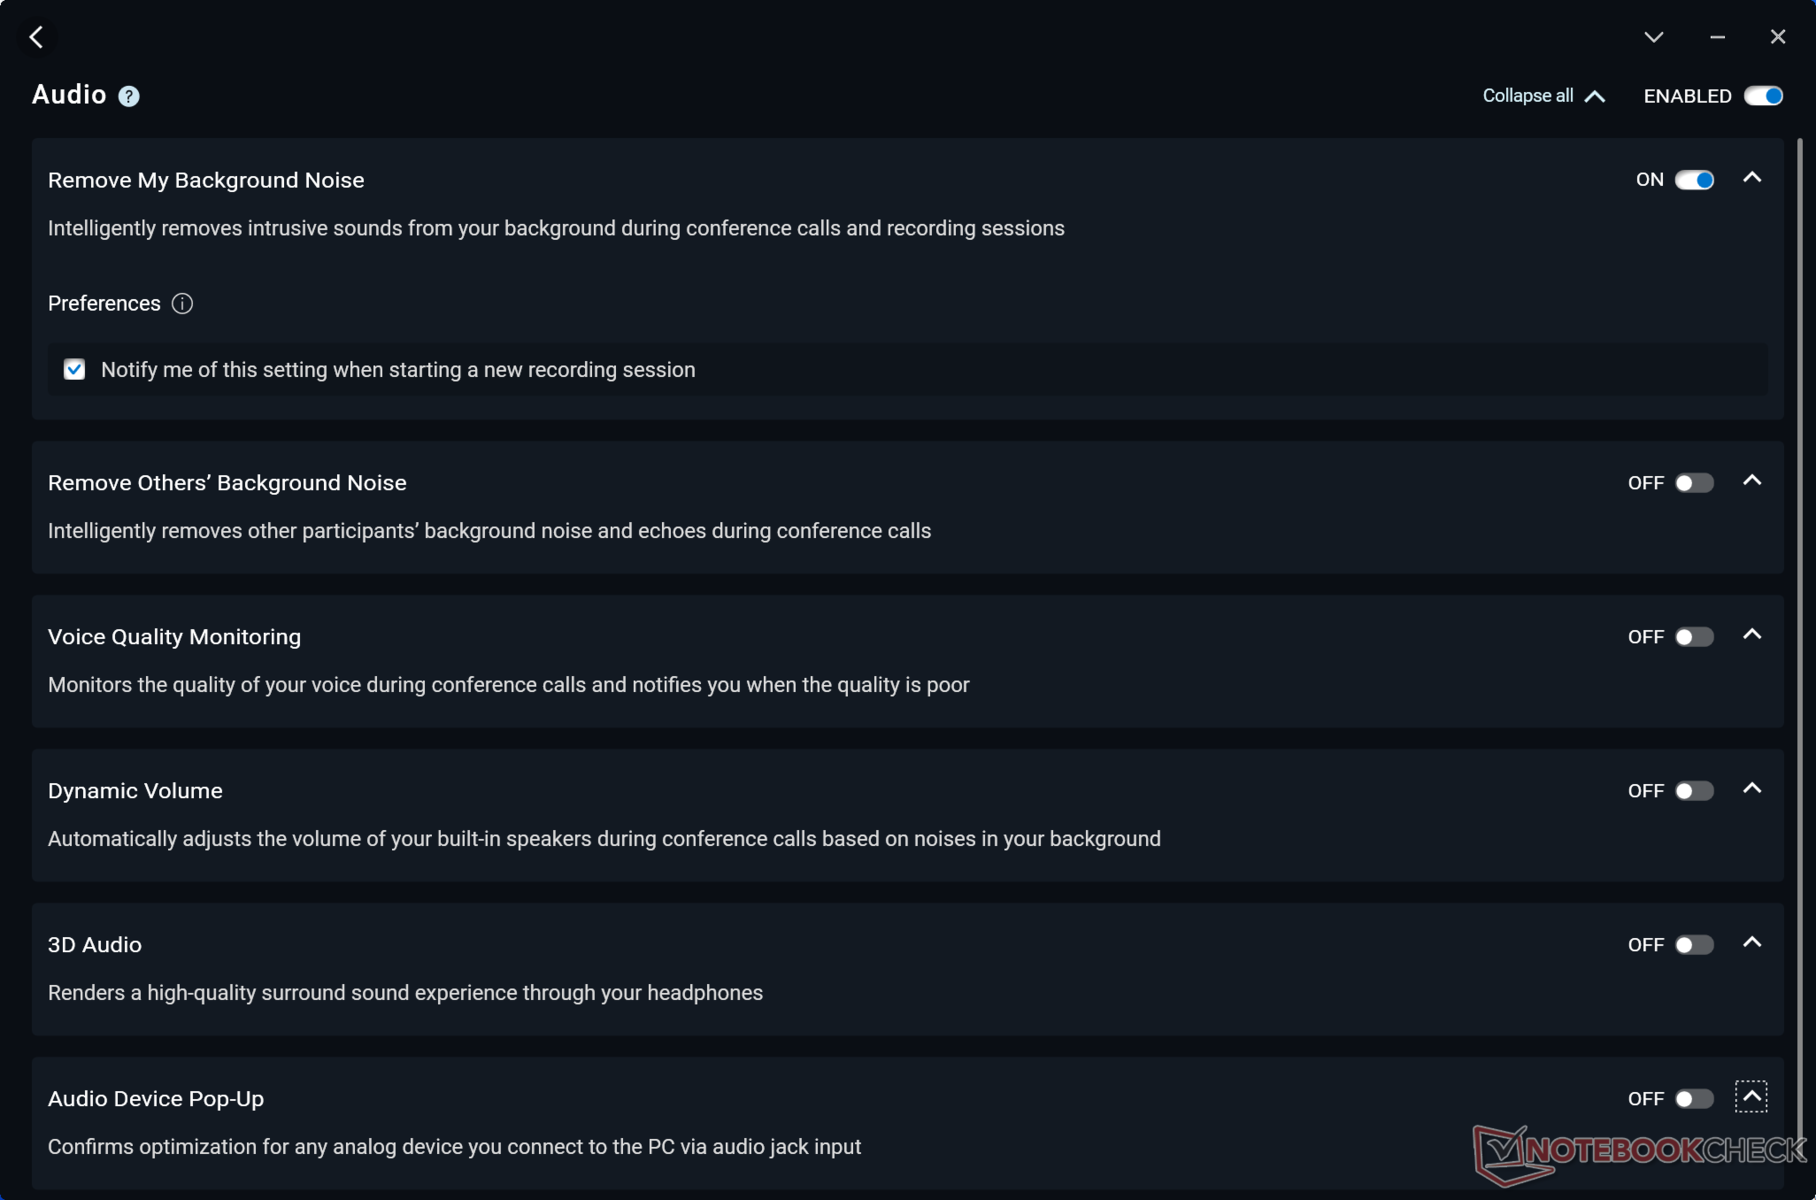Collapse the 3D Audio section

[1752, 943]
